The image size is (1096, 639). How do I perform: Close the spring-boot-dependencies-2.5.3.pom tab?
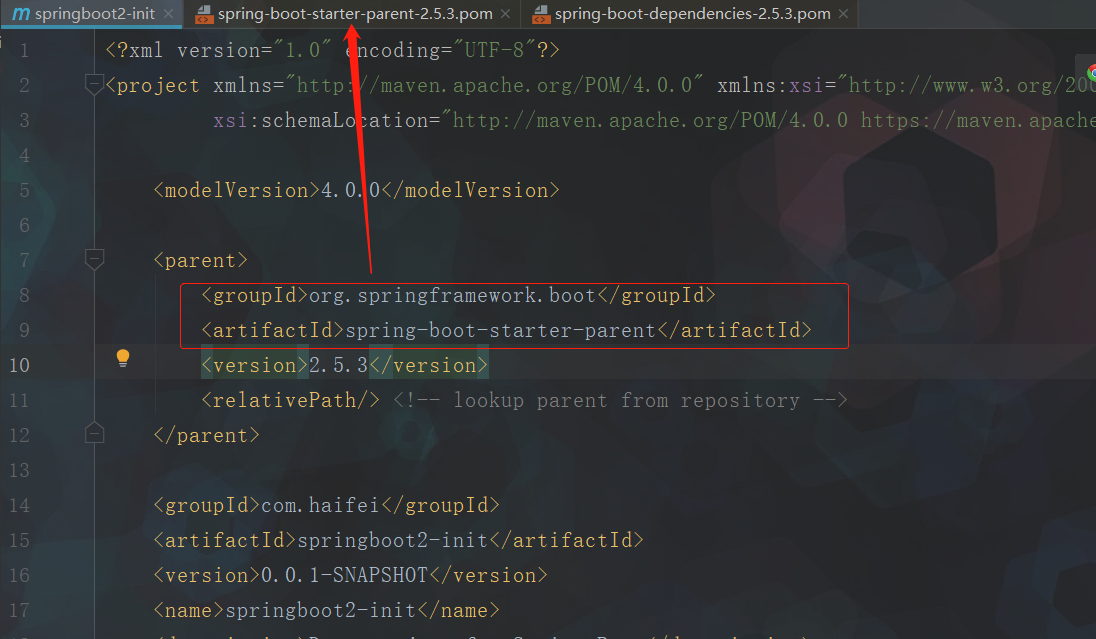point(844,14)
